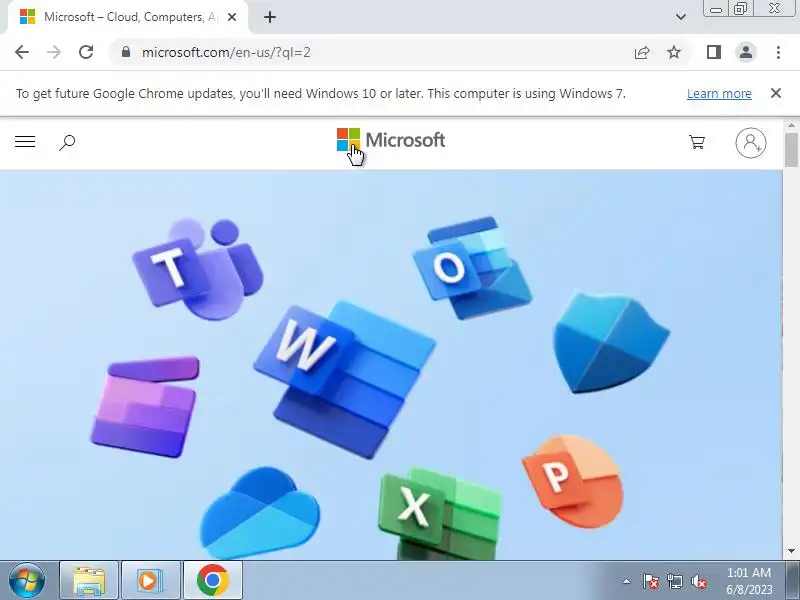Sign in with the account icon
Image resolution: width=800 pixels, height=600 pixels.
tap(751, 142)
